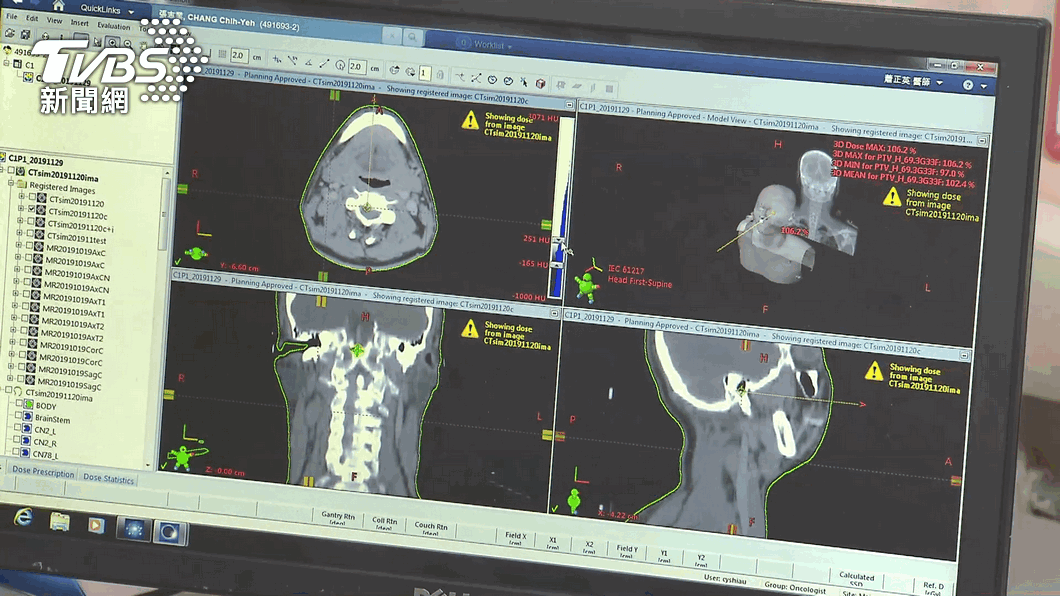Switch to the Dose Prescription tab

click(43, 472)
